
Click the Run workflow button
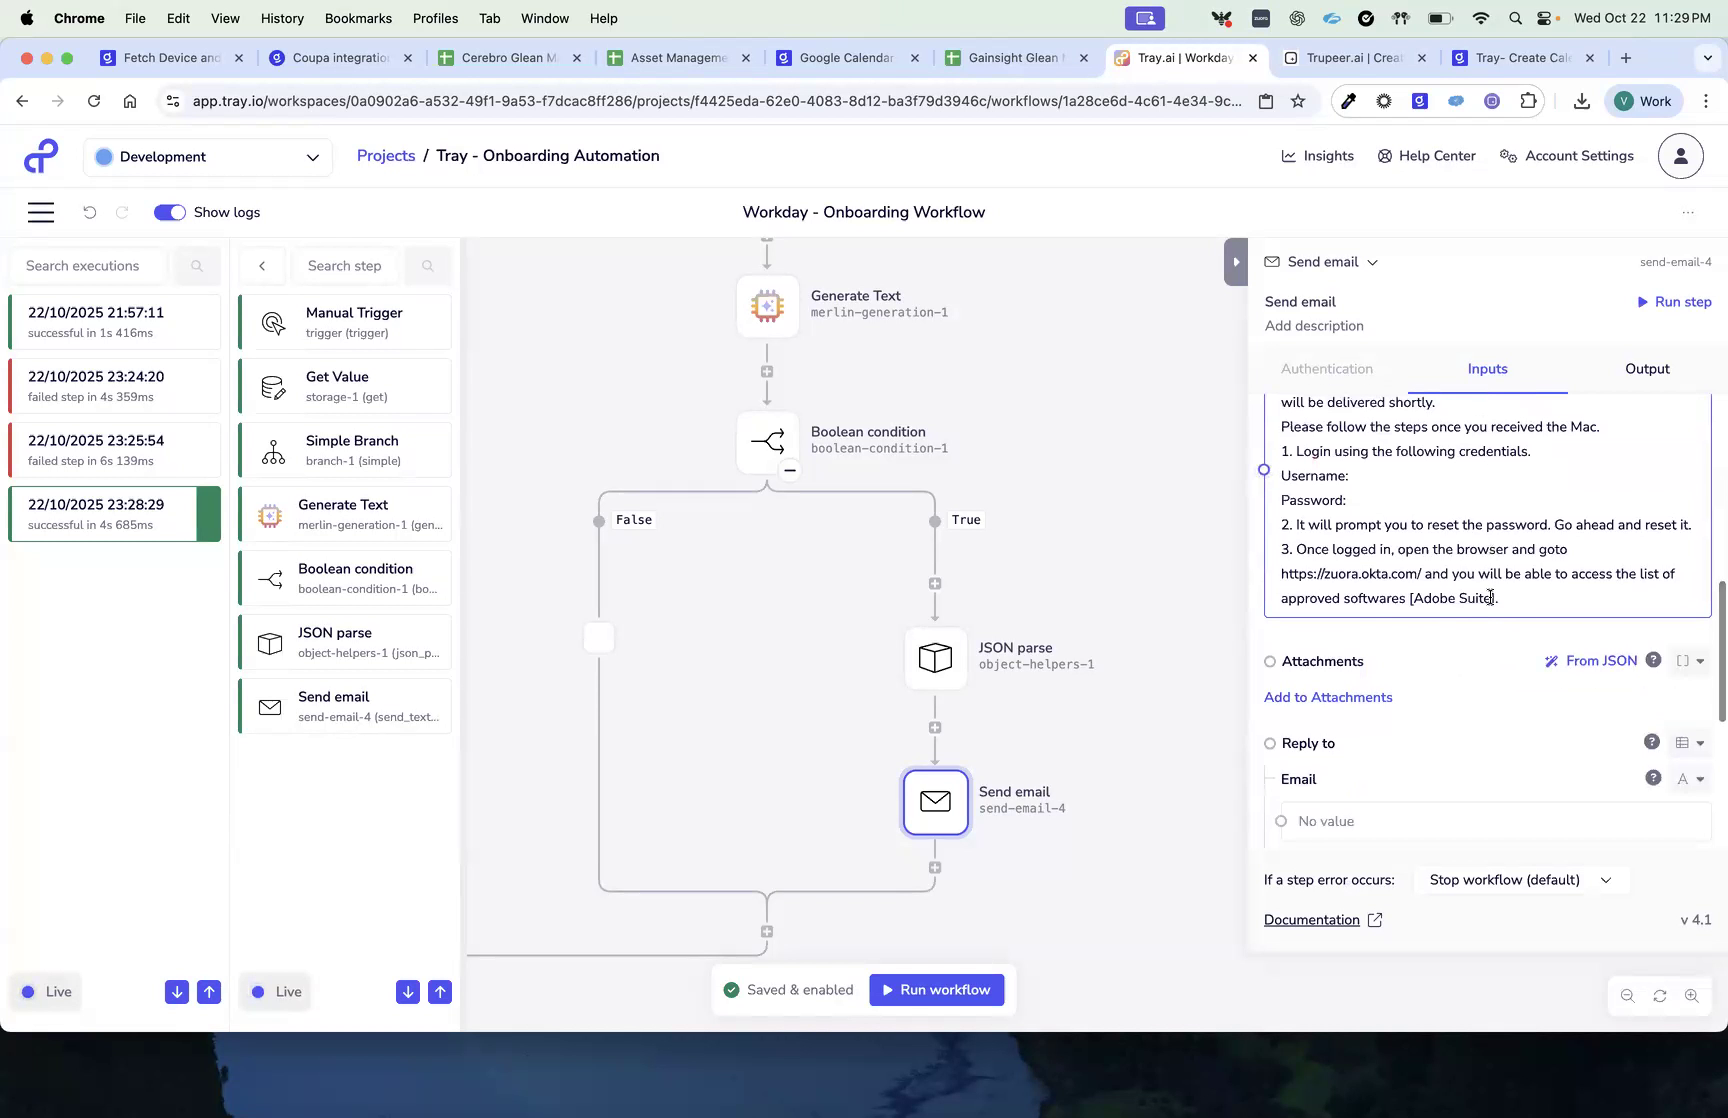[937, 989]
